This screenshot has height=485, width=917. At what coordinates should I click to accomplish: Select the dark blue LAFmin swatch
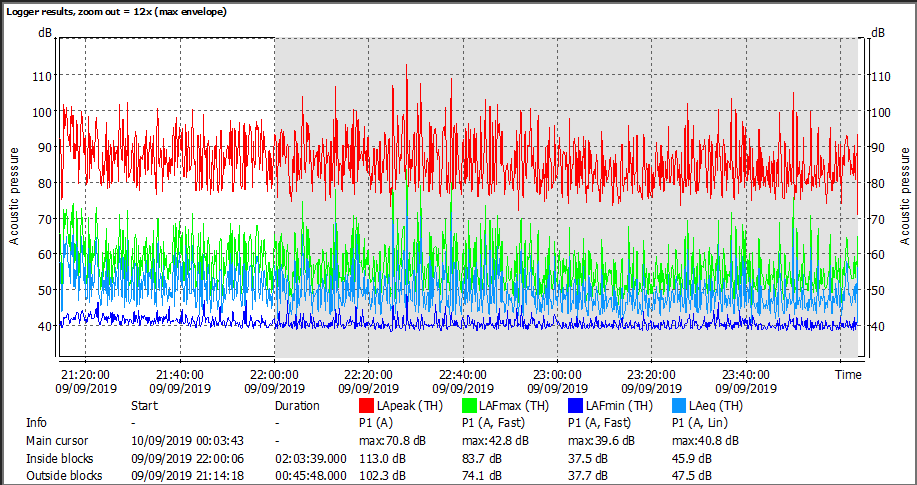[576, 406]
